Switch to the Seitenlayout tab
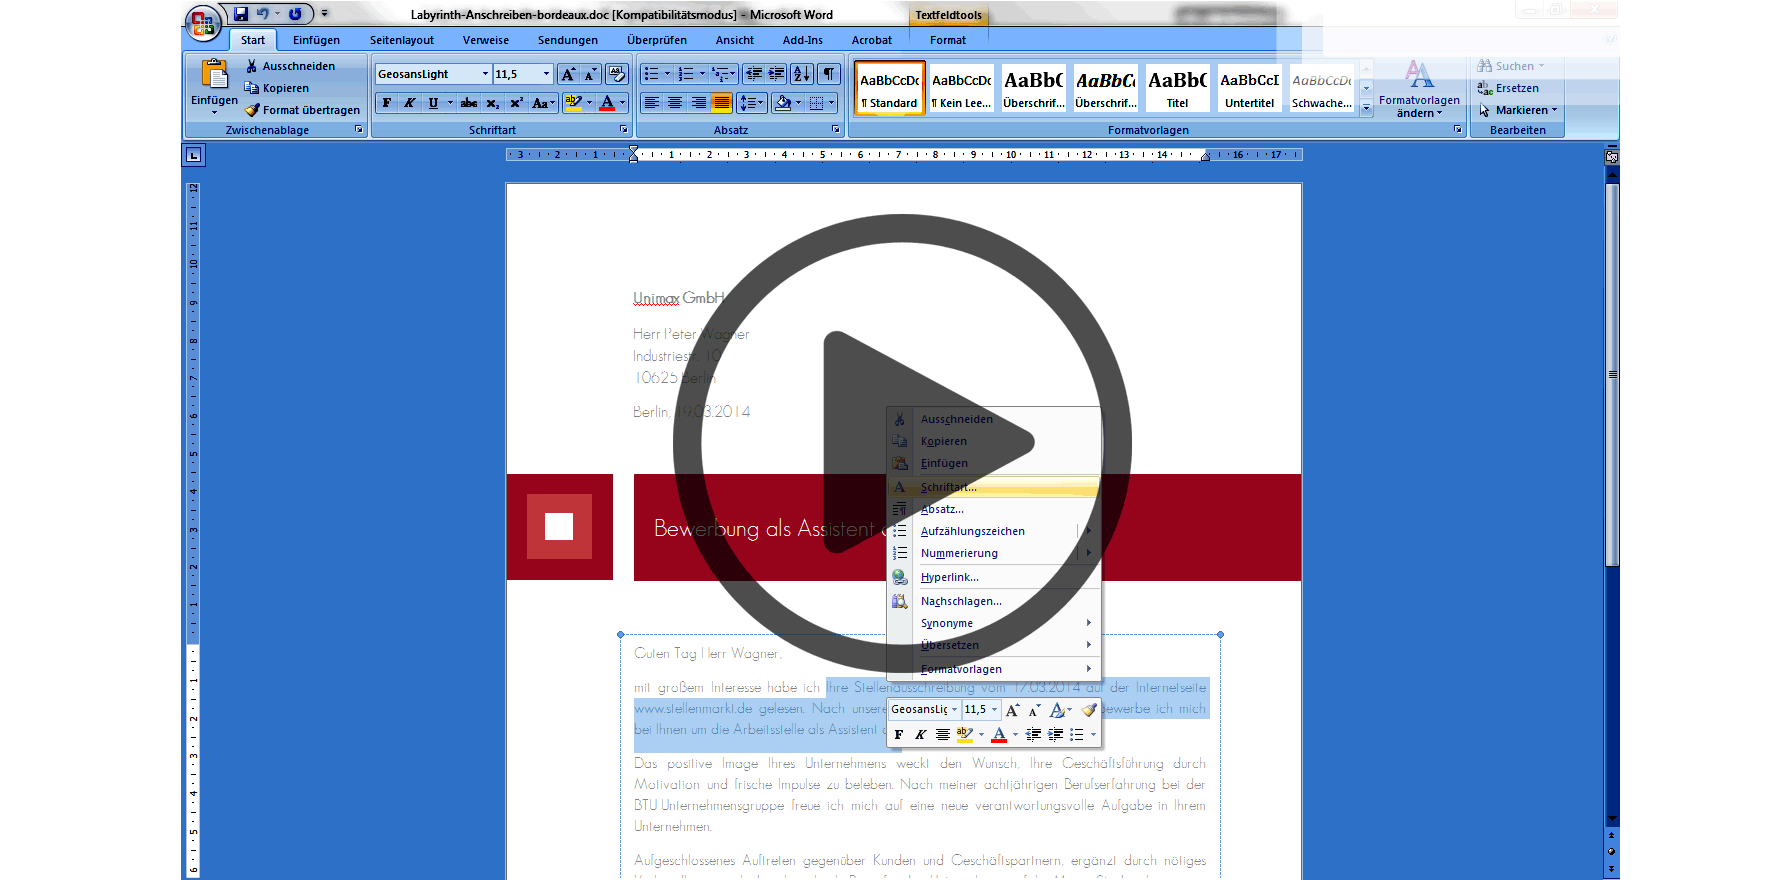The image size is (1788, 880). point(401,40)
